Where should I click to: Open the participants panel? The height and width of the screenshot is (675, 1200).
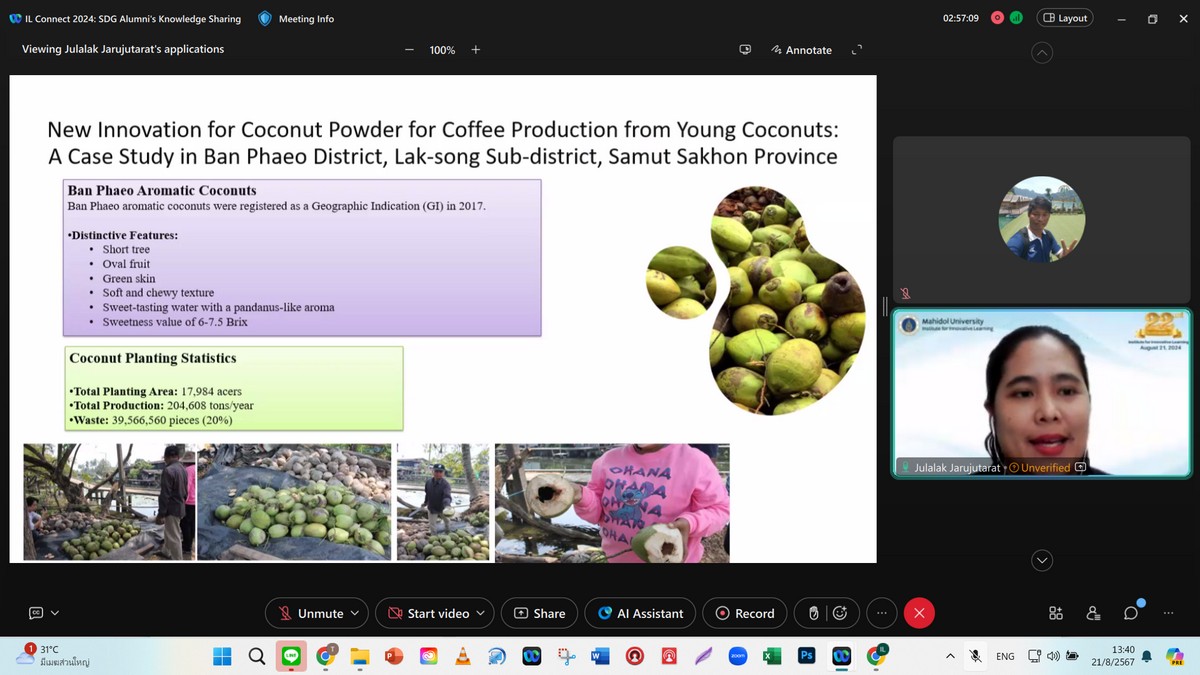pos(1093,613)
